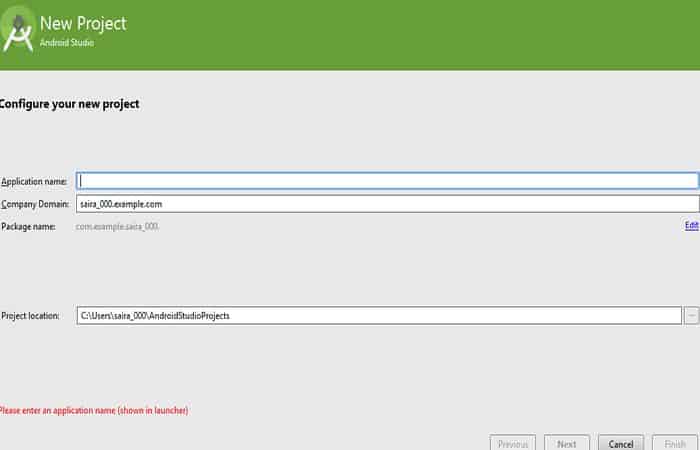Screen dimensions: 700x450
Task: Click the 'Company Domain:' label
Action: point(35,204)
